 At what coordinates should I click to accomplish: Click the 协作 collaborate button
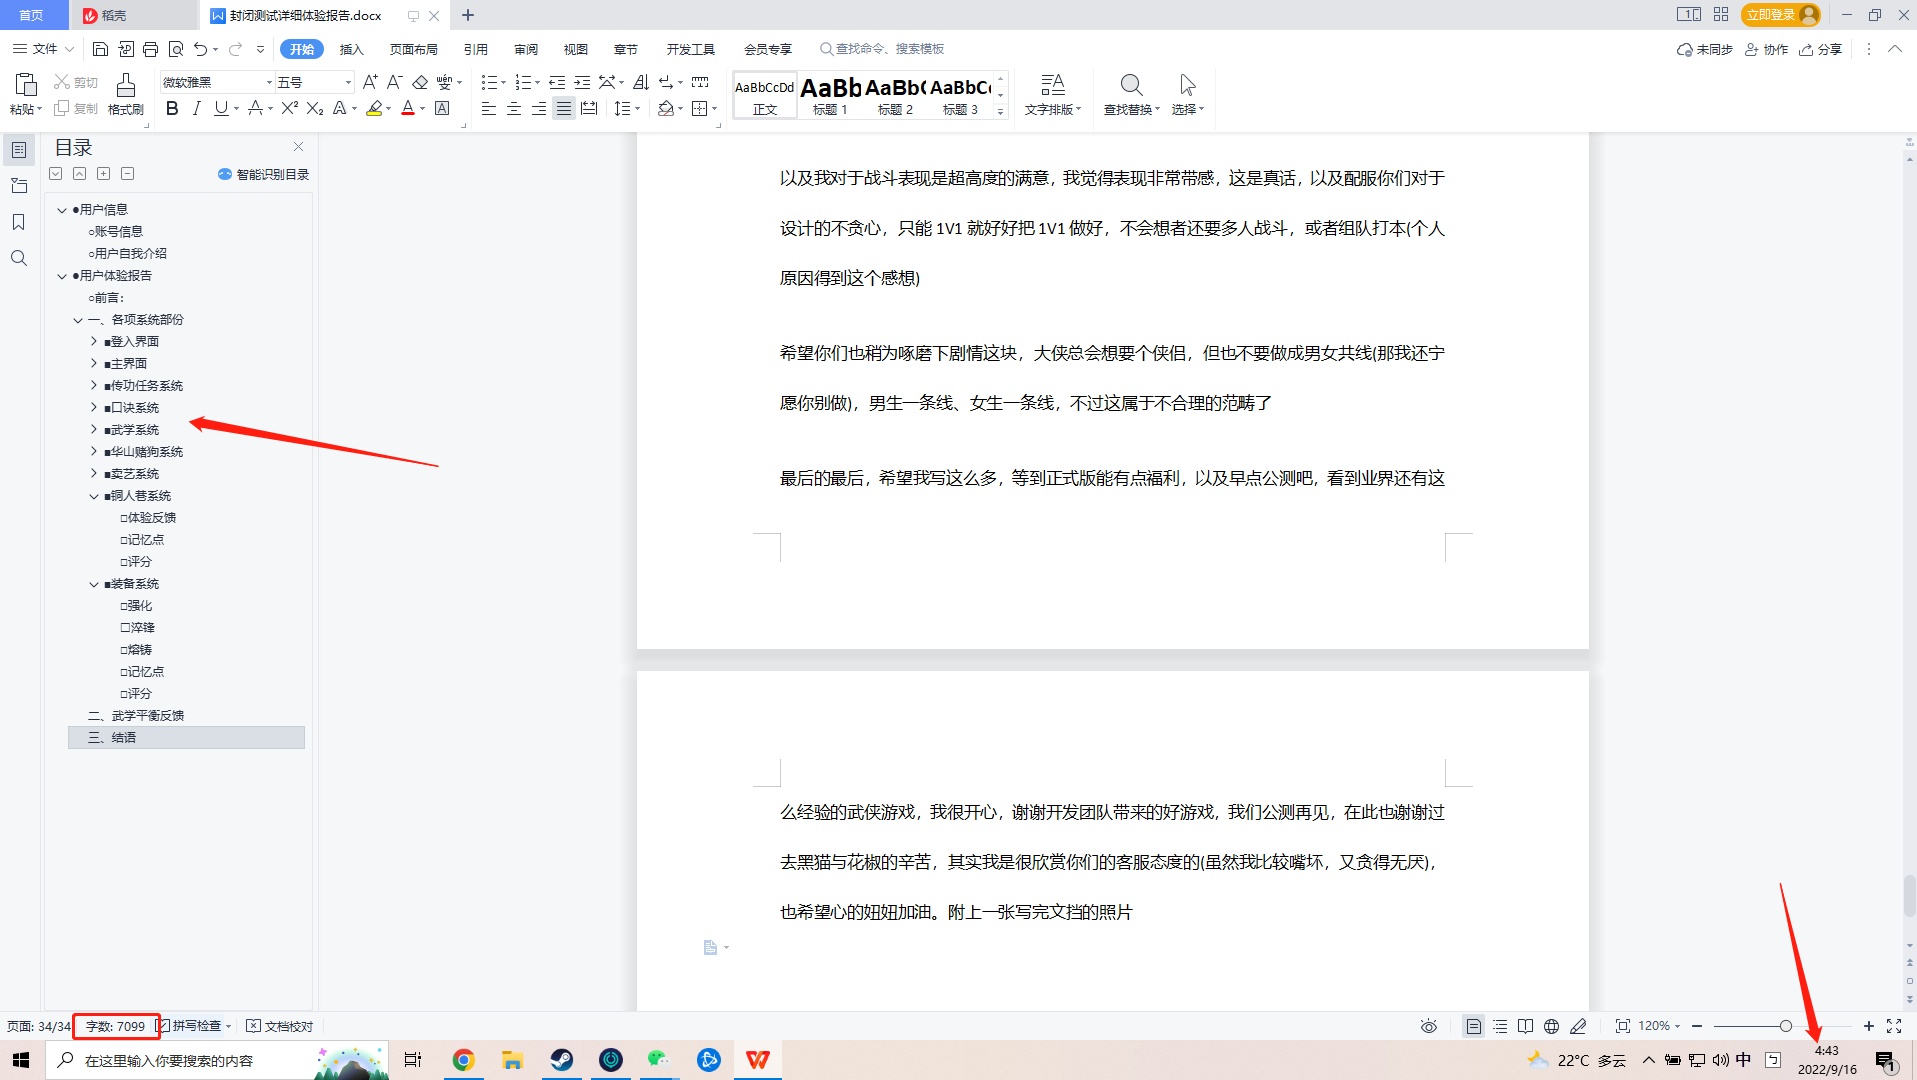point(1767,49)
